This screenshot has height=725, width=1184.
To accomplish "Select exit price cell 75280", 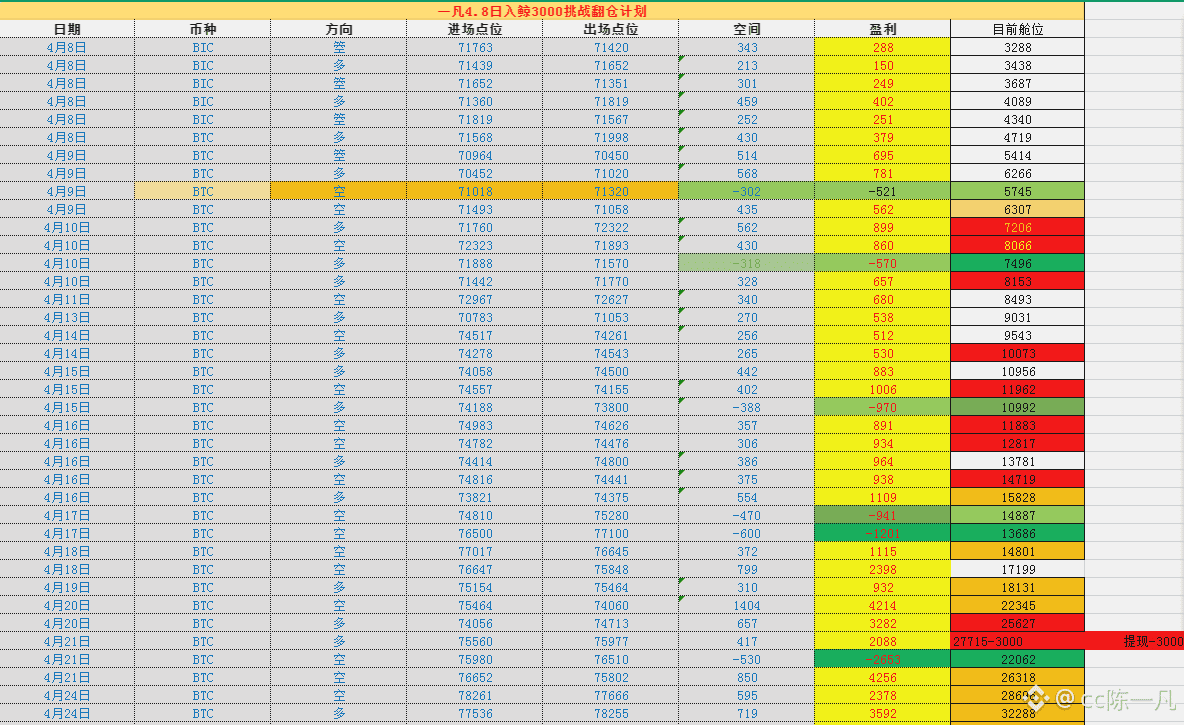I will [610, 515].
